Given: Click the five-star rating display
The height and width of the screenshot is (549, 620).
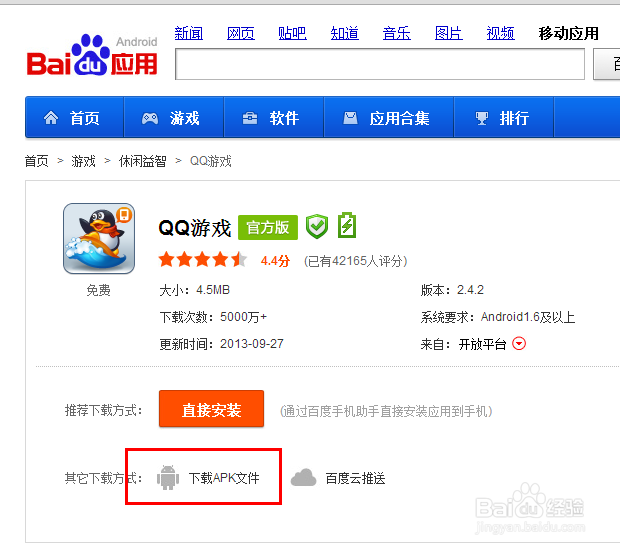Looking at the screenshot, I should coord(203,260).
